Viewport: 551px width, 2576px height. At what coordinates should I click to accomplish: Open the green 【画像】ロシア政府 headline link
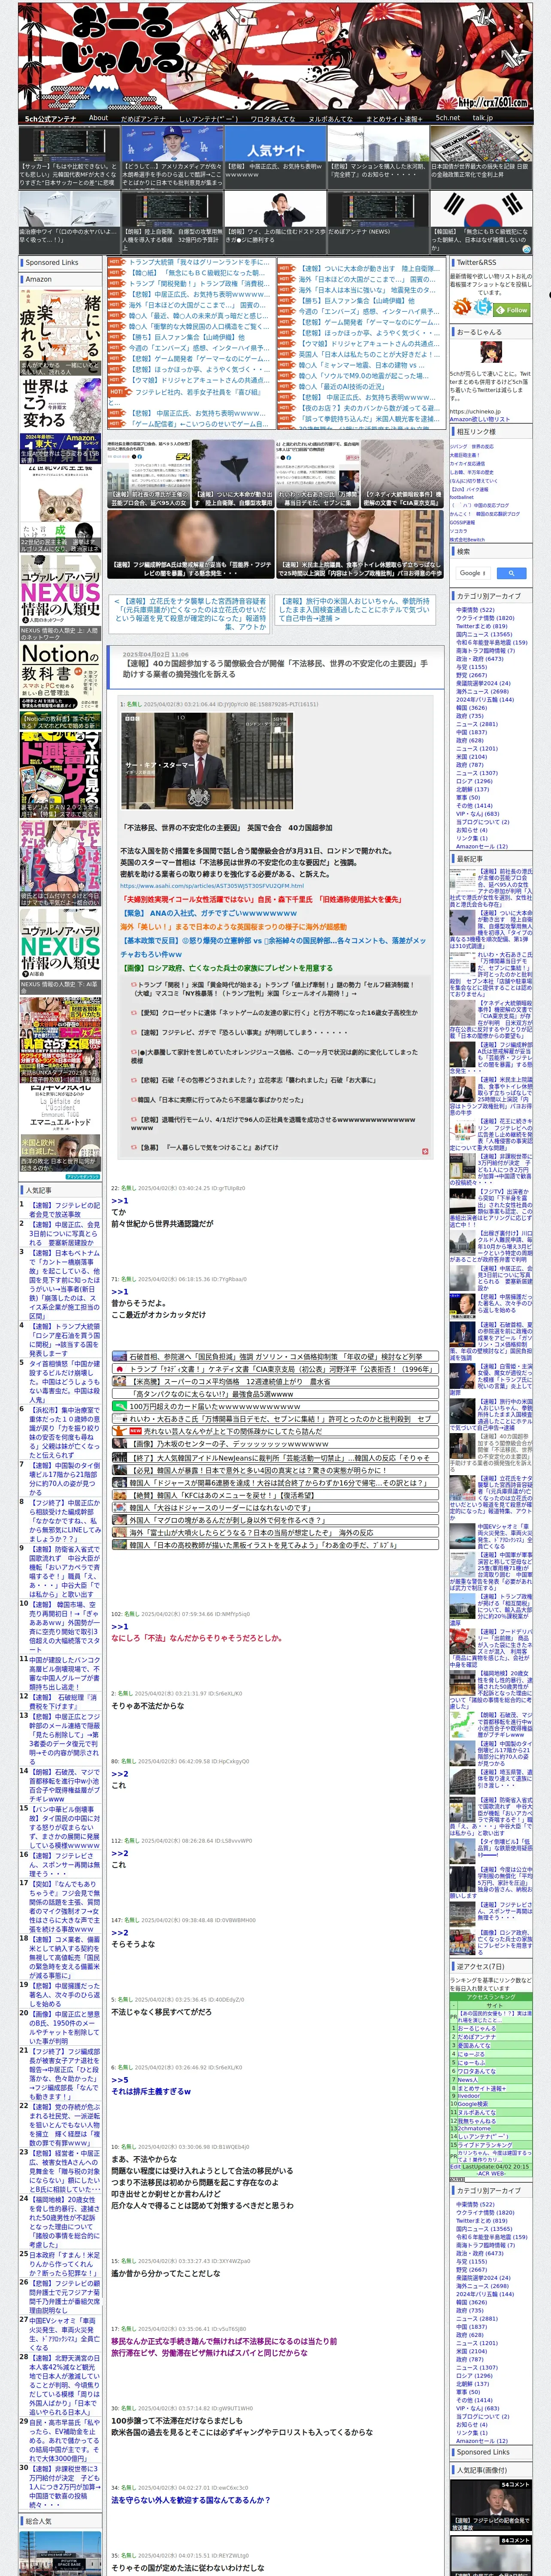pos(228,968)
